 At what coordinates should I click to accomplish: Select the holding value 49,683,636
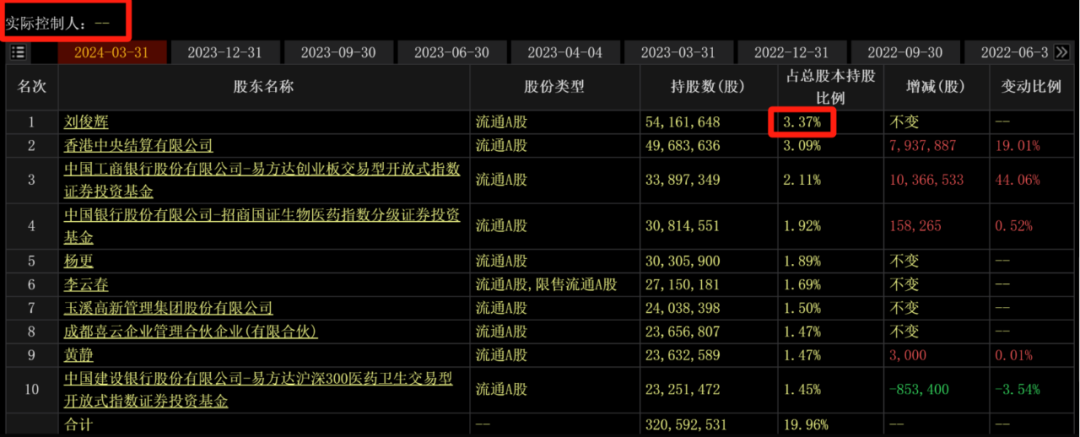[x=683, y=145]
